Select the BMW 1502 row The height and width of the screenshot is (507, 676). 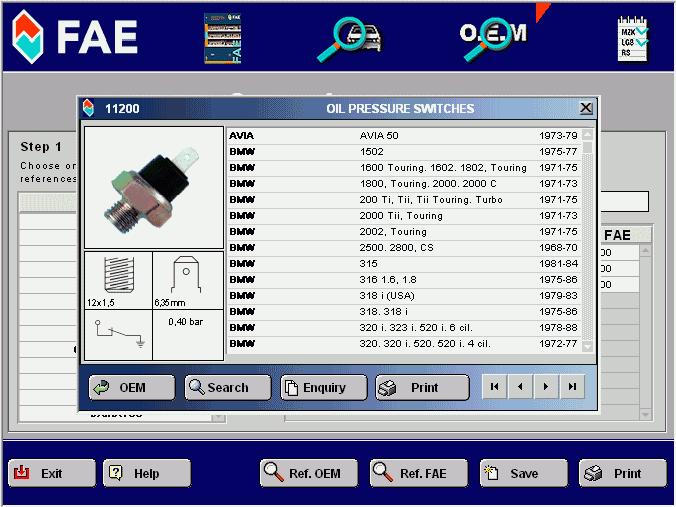tap(404, 152)
